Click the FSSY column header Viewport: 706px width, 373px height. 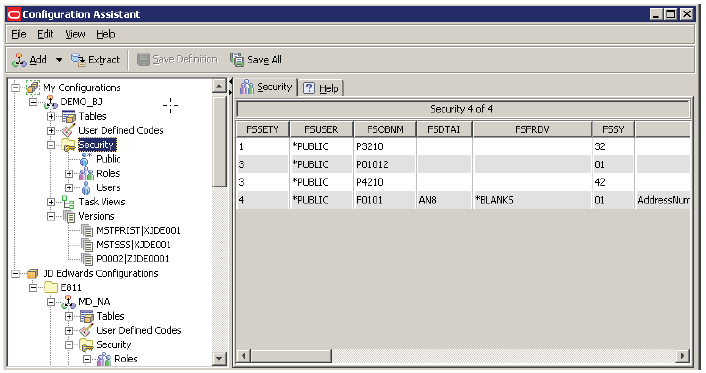pyautogui.click(x=613, y=130)
